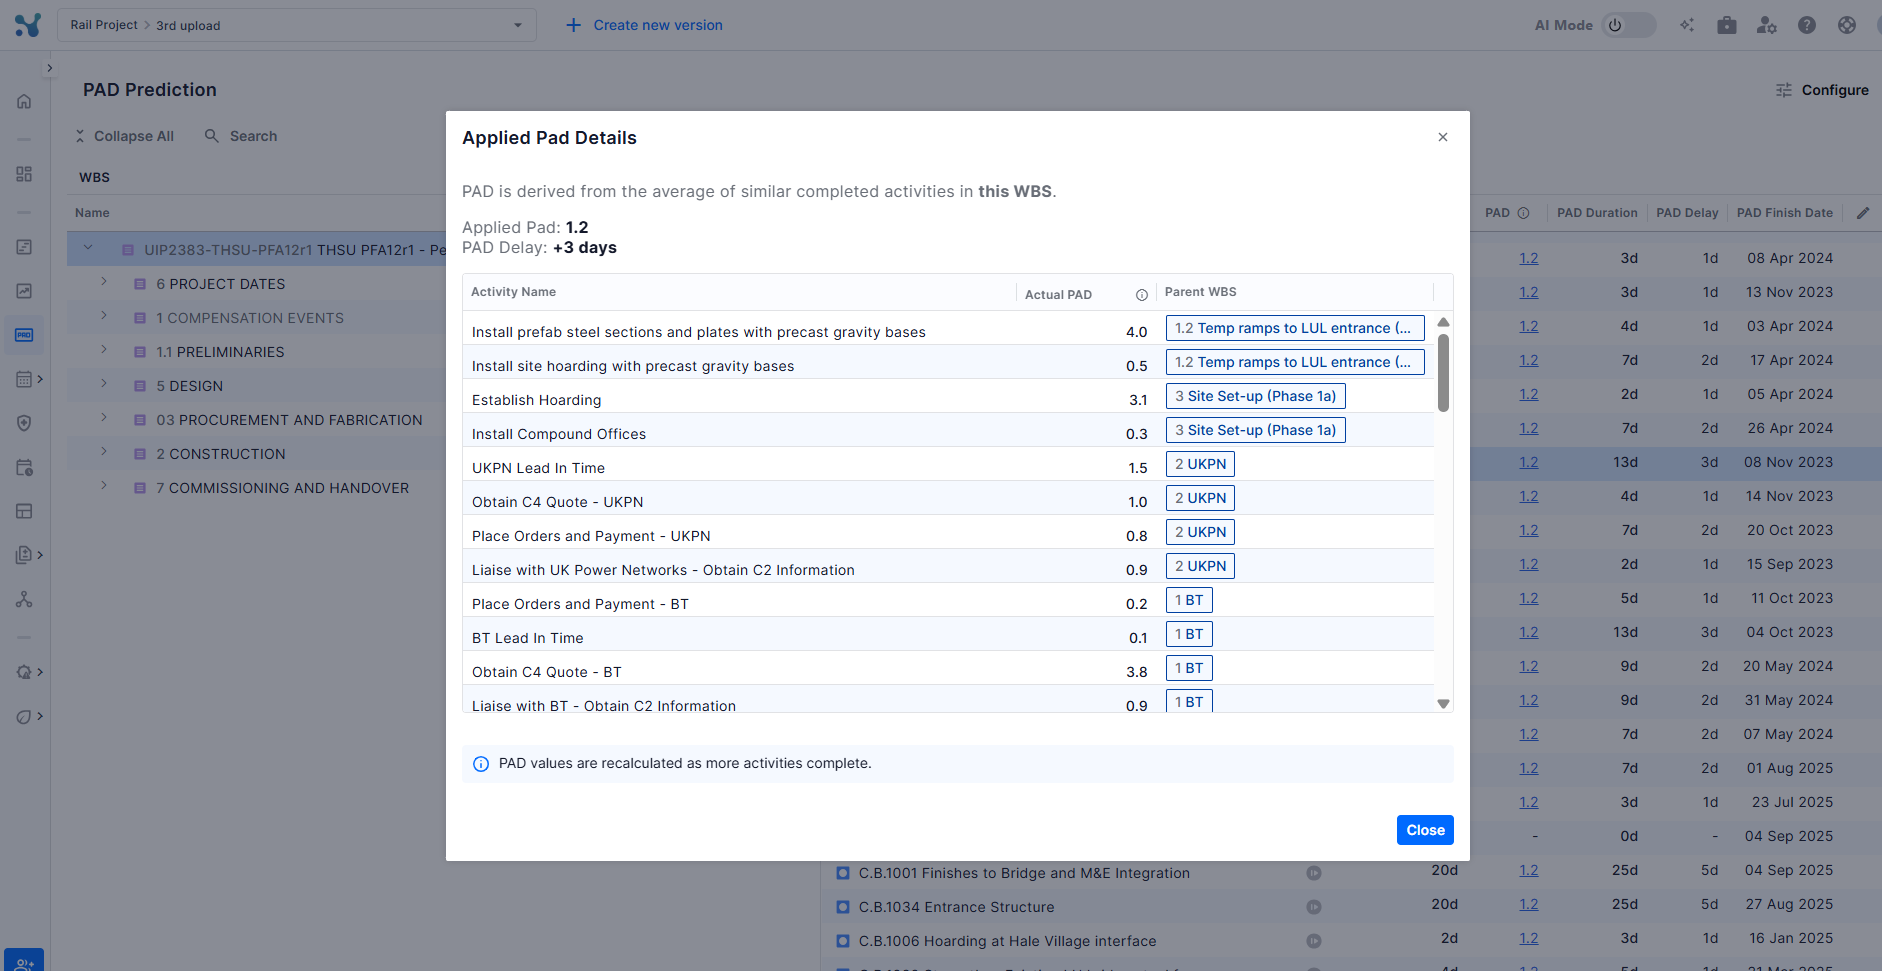1882x971 pixels.
Task: Click the home icon in sidebar
Action: [24, 101]
